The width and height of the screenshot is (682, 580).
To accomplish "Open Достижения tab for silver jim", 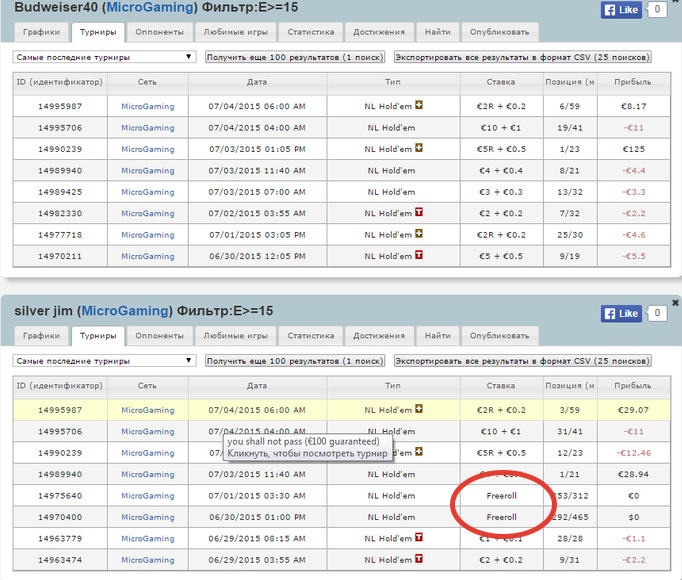I will coord(379,336).
